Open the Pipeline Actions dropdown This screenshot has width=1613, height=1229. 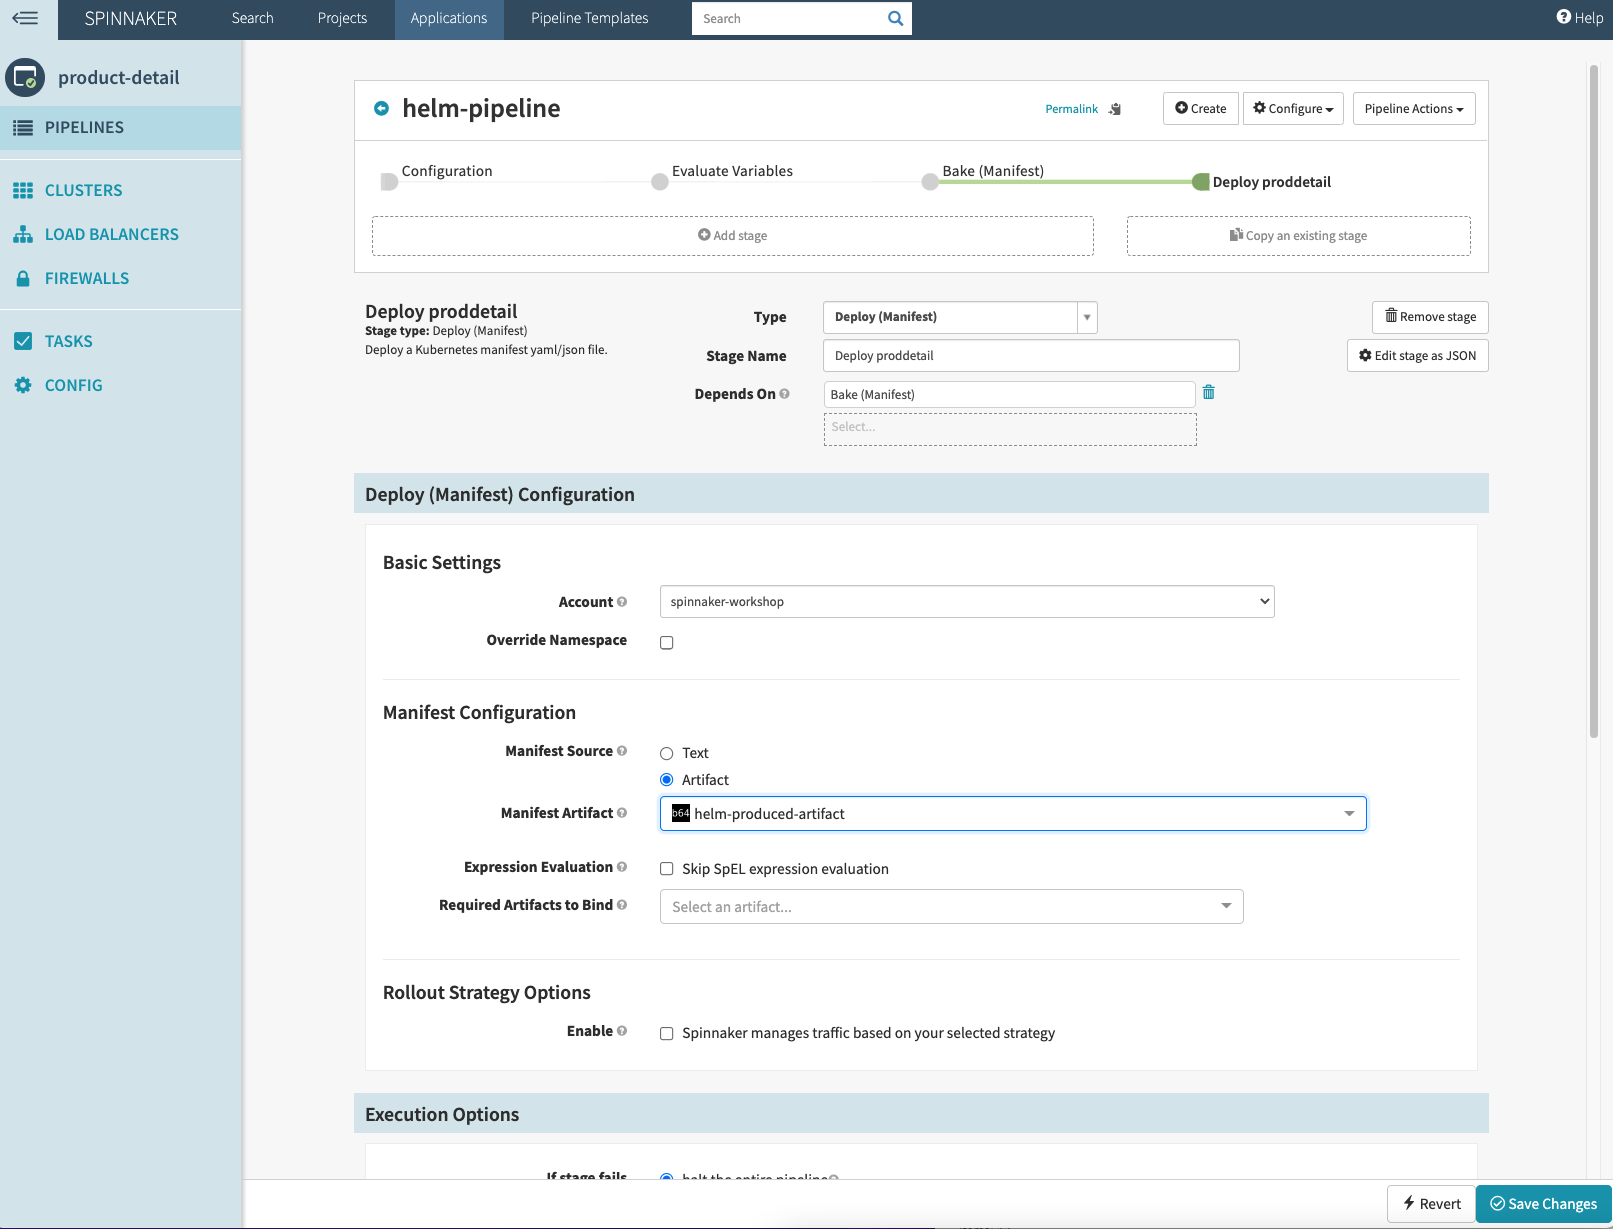pos(1413,108)
